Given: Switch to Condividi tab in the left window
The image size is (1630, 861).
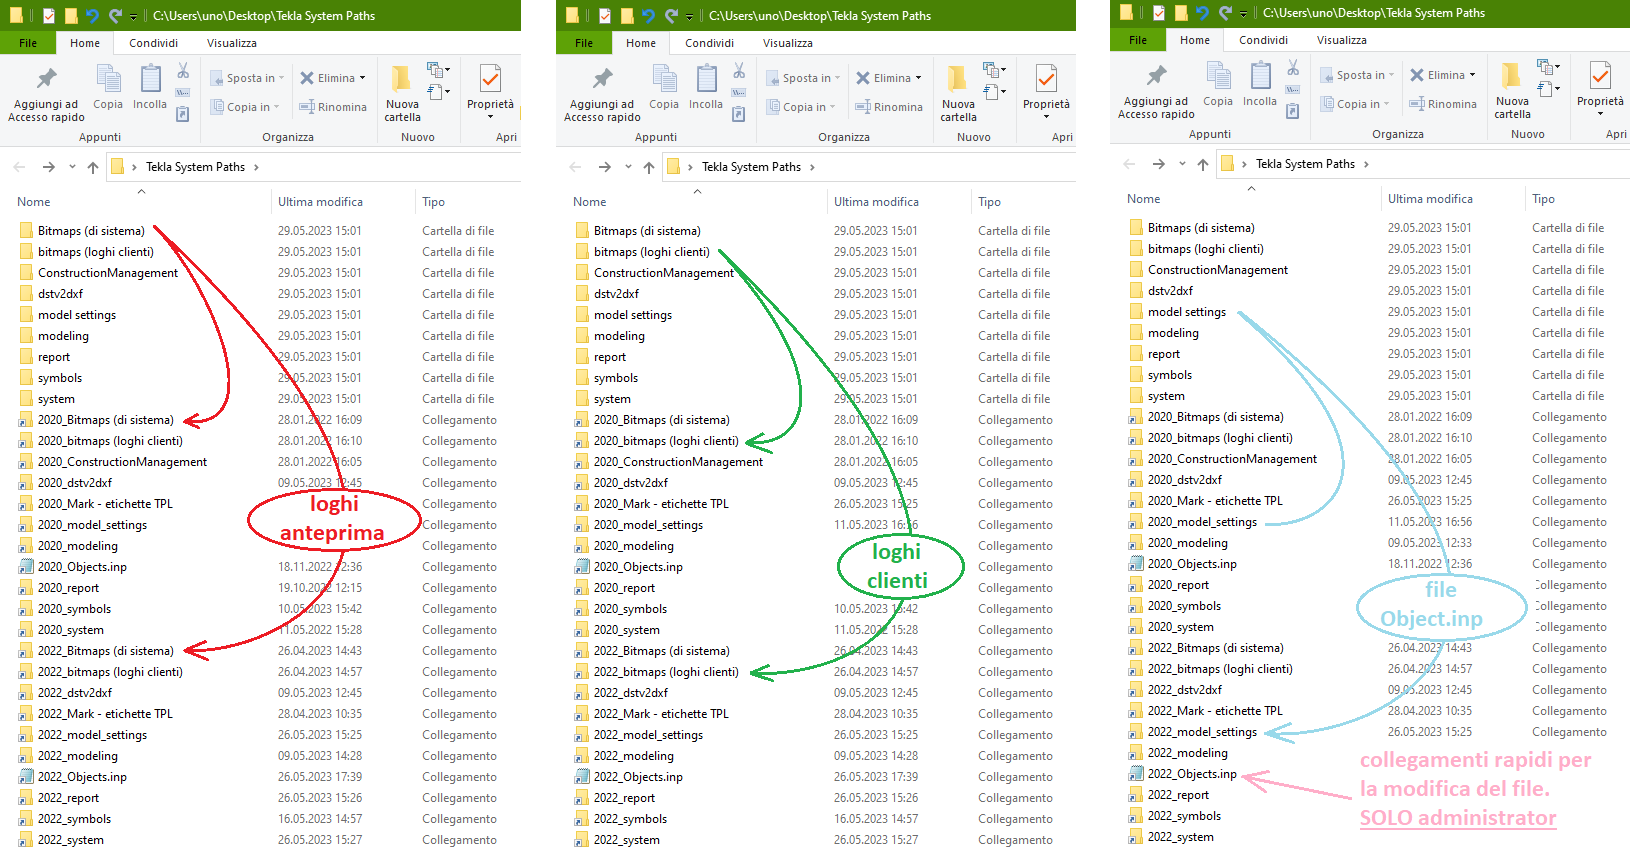Looking at the screenshot, I should coord(153,43).
